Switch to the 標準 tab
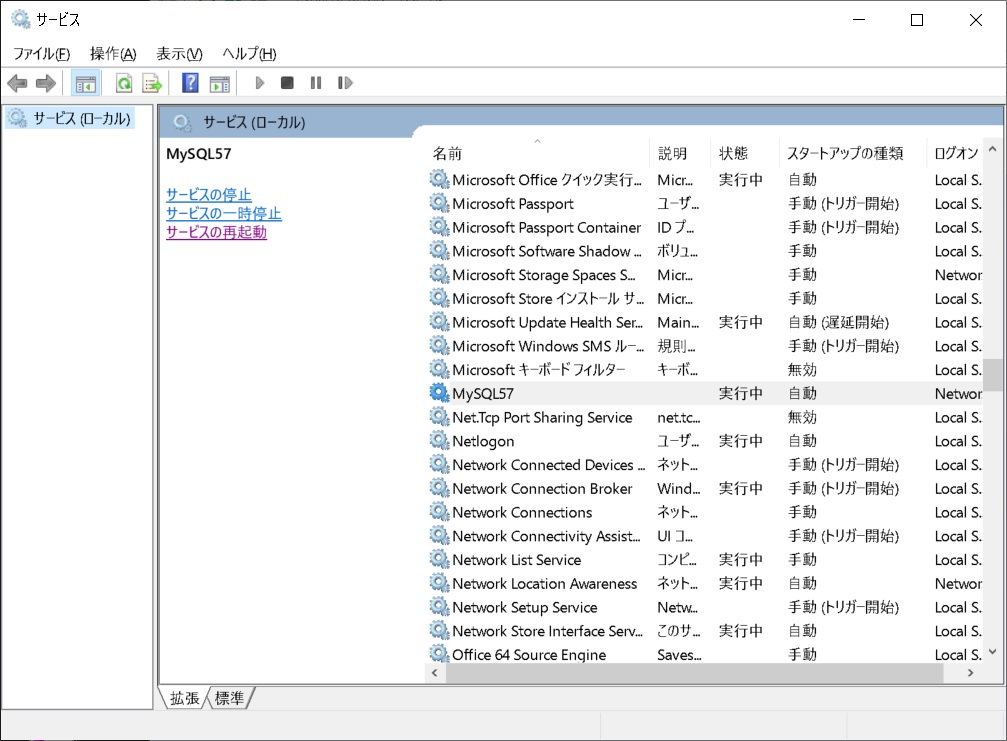Screen dimensions: 1007x741 [229, 698]
